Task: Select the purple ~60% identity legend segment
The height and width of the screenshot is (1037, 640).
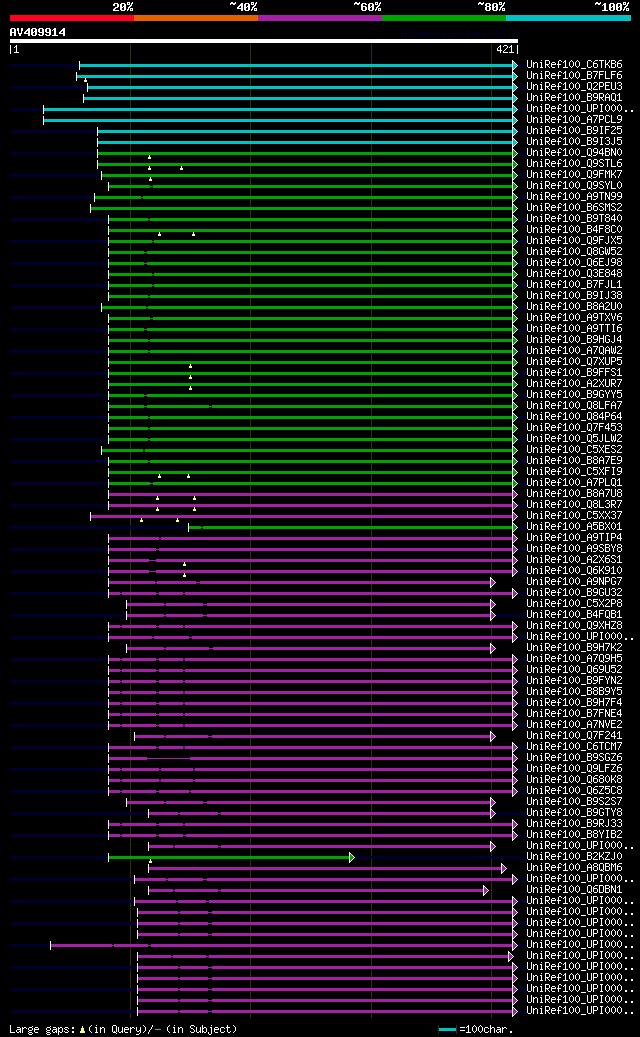Action: [x=320, y=18]
